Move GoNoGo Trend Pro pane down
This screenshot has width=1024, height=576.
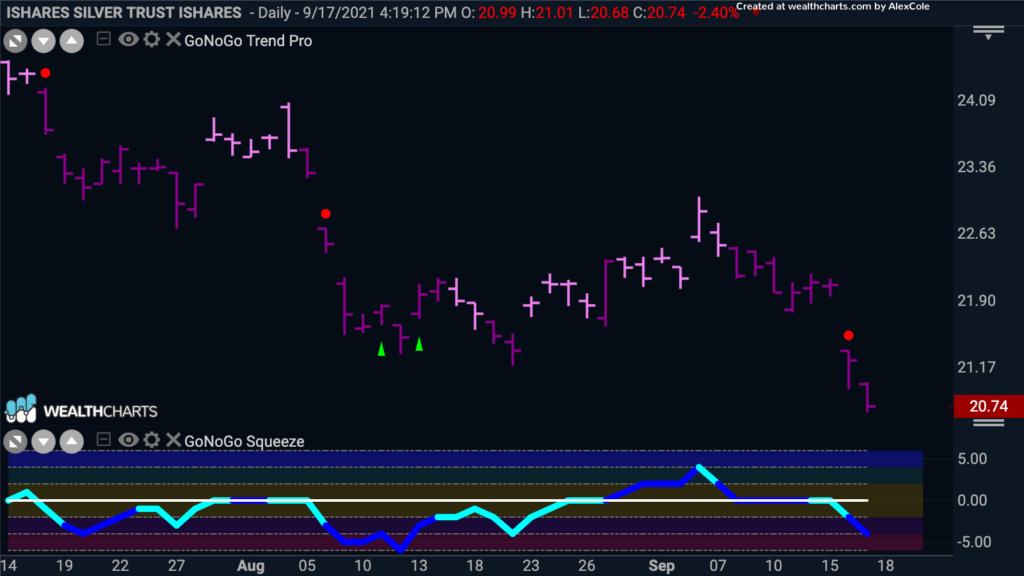[43, 41]
